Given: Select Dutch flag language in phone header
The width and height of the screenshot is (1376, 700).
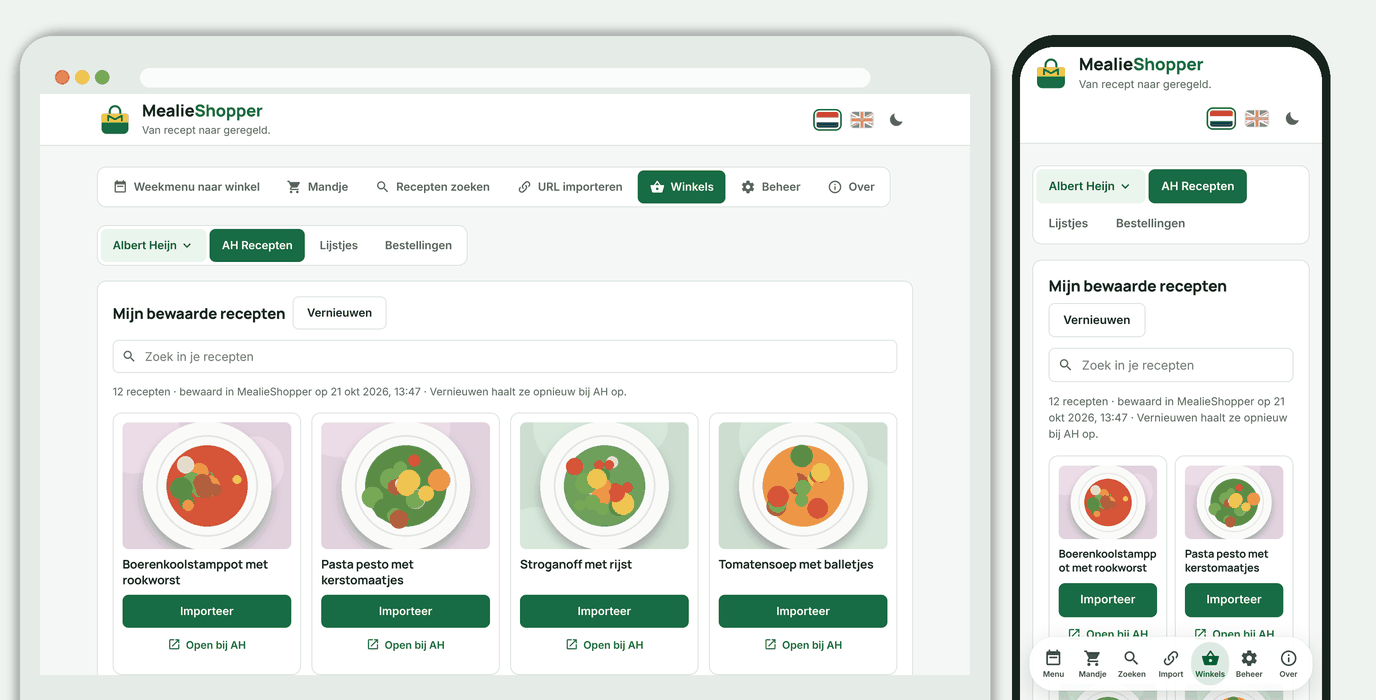Looking at the screenshot, I should (x=1222, y=119).
